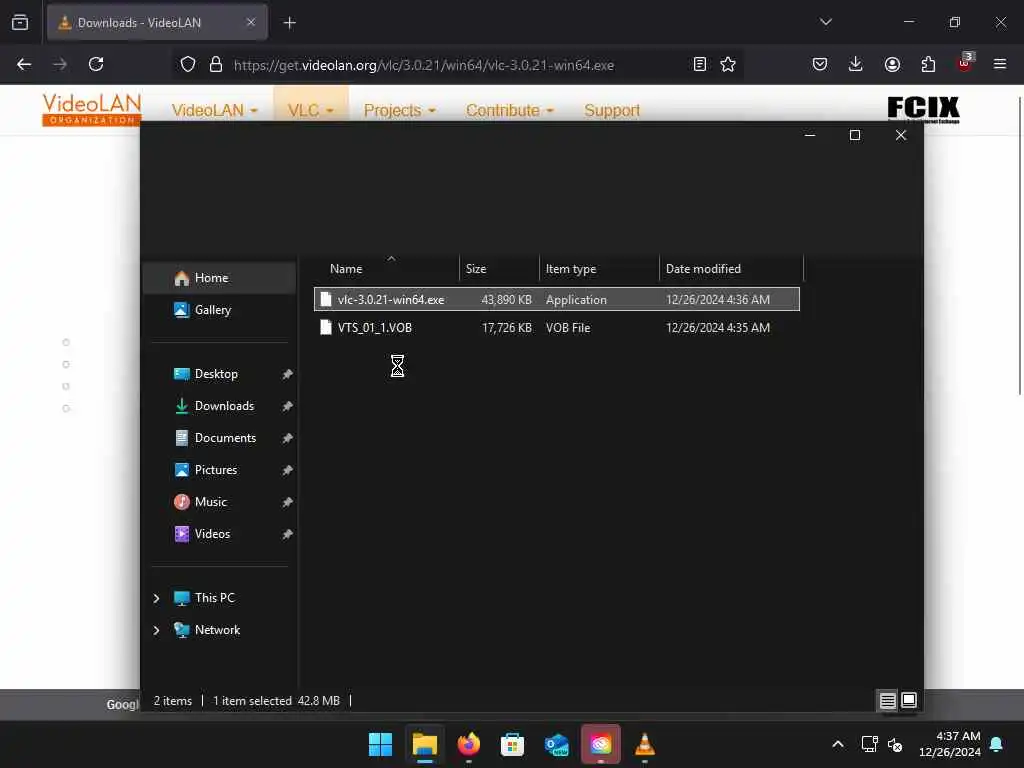The image size is (1024, 768).
Task: Toggle reader view in the address bar
Action: click(699, 64)
